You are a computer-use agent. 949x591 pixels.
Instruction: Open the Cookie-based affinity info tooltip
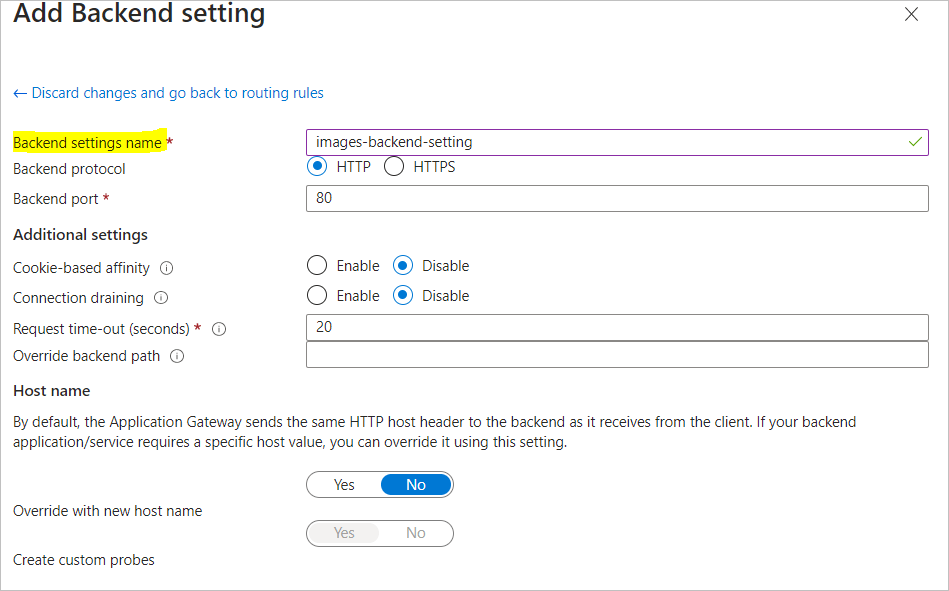[x=166, y=268]
